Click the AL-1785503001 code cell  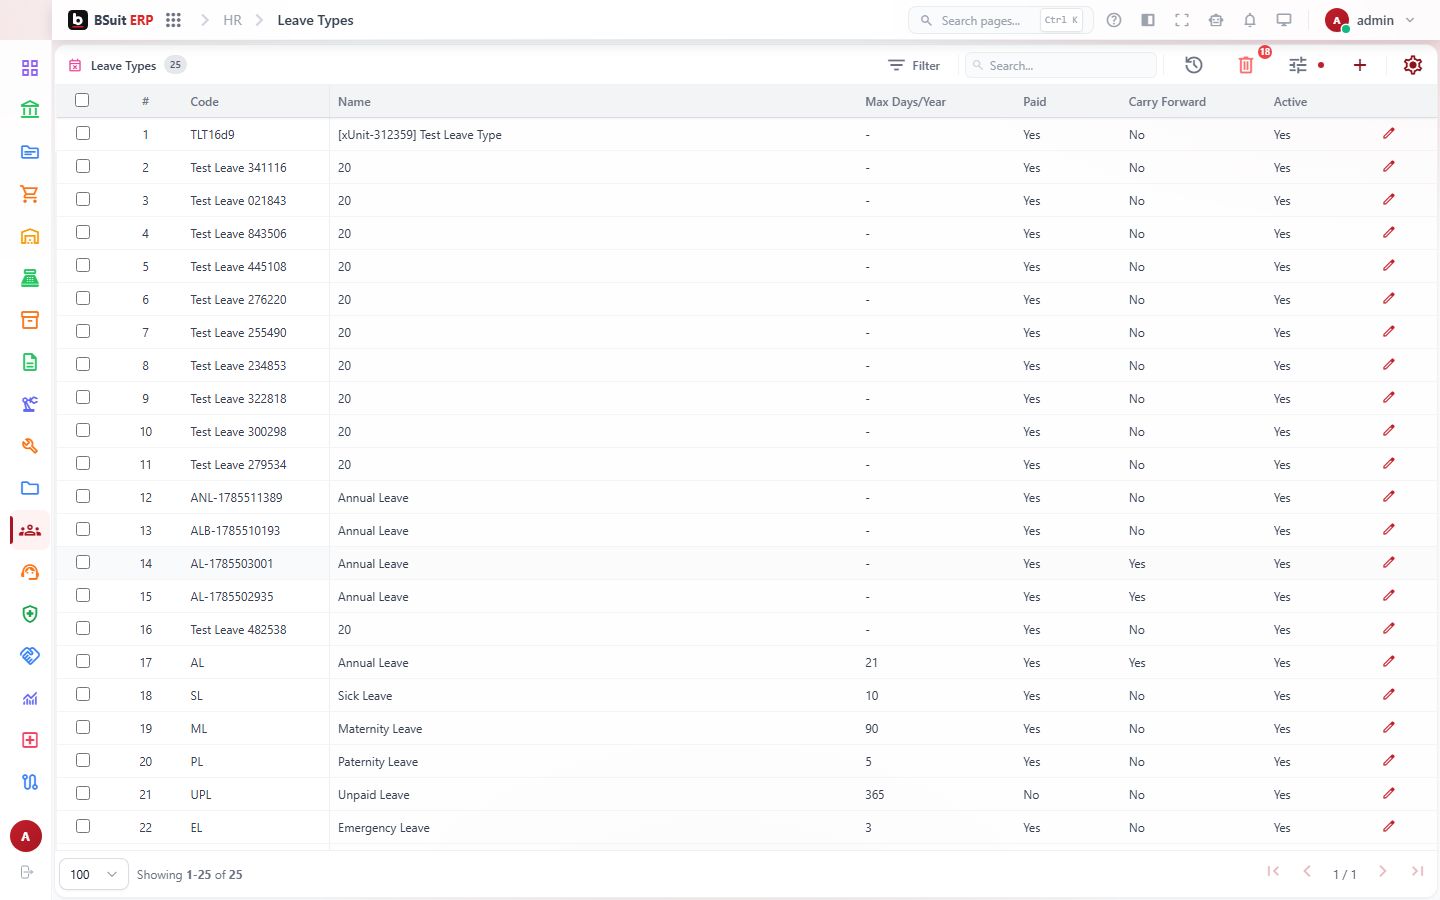232,564
